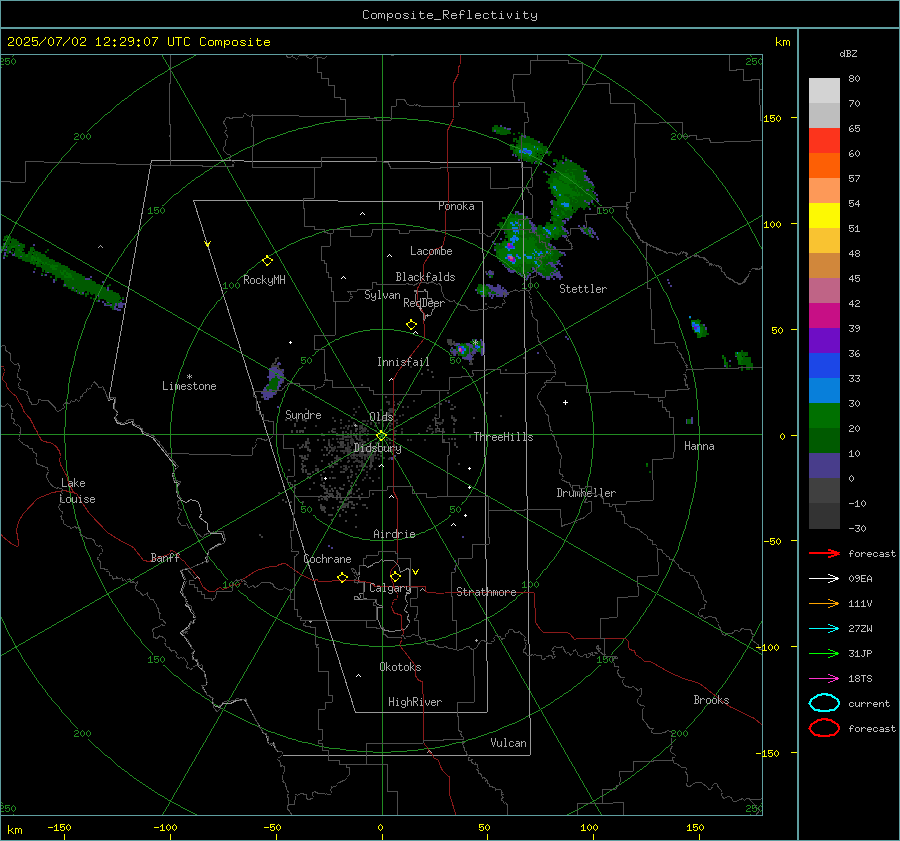Click the Vulcan town label
The image size is (900, 841).
[x=509, y=743]
